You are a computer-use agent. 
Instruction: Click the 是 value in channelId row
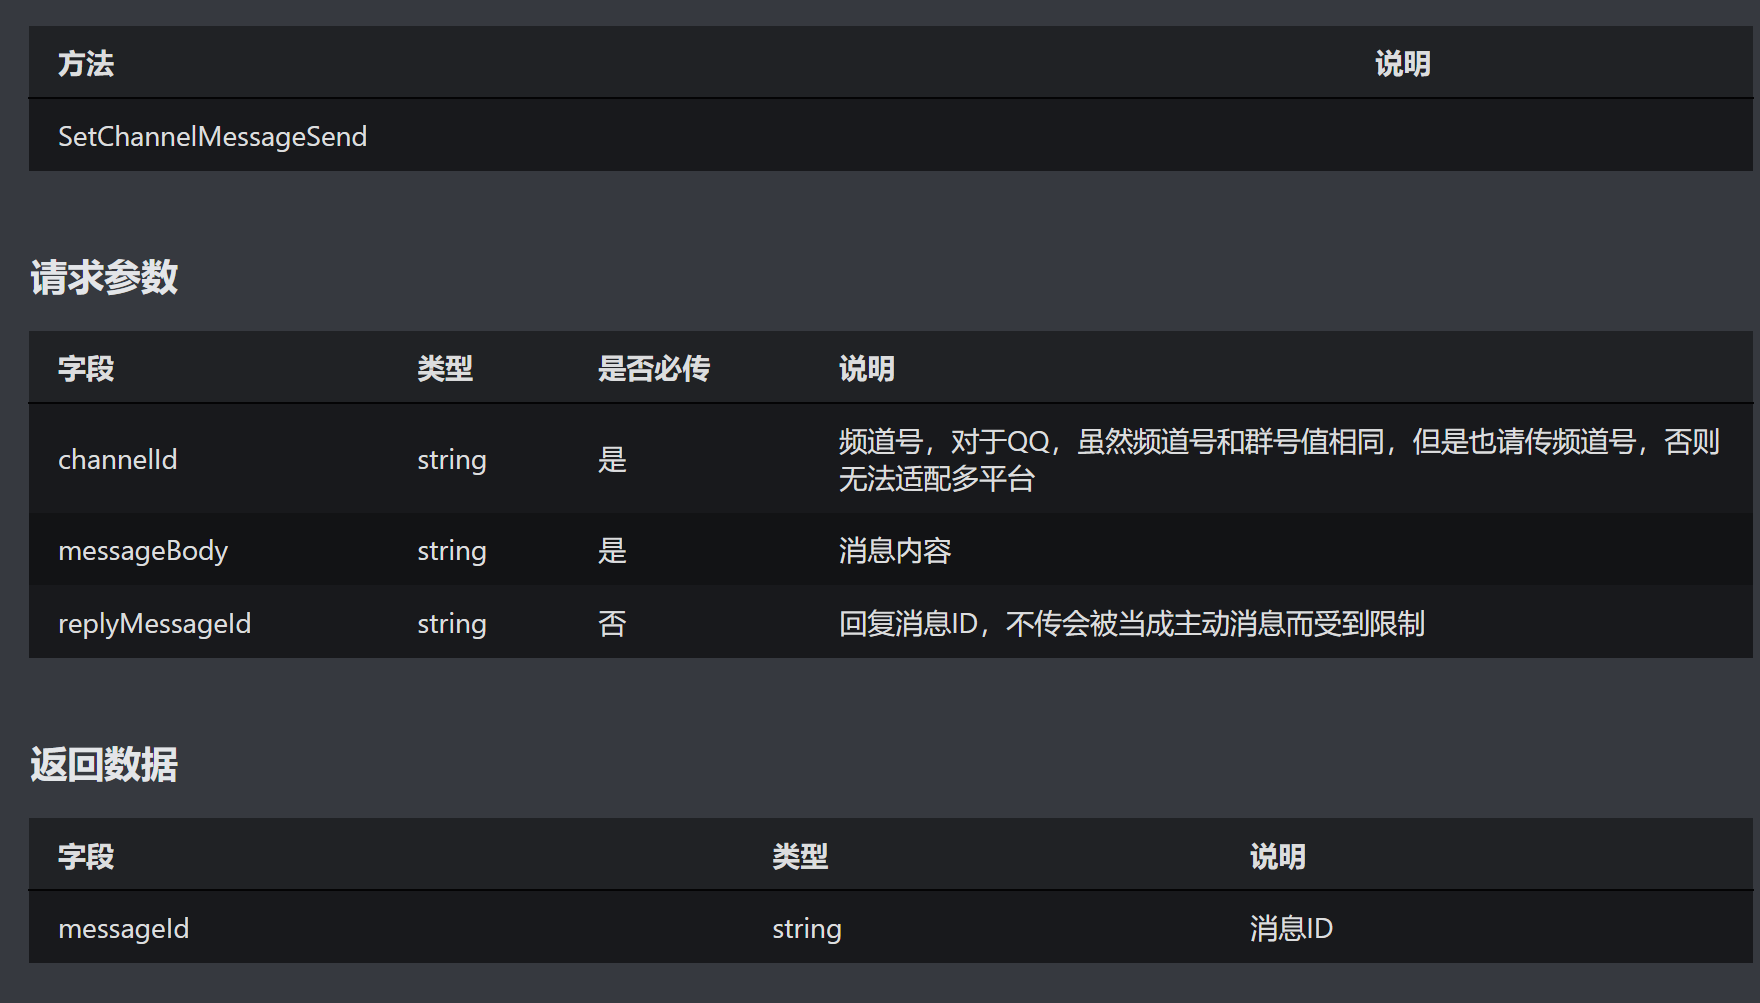click(x=612, y=460)
